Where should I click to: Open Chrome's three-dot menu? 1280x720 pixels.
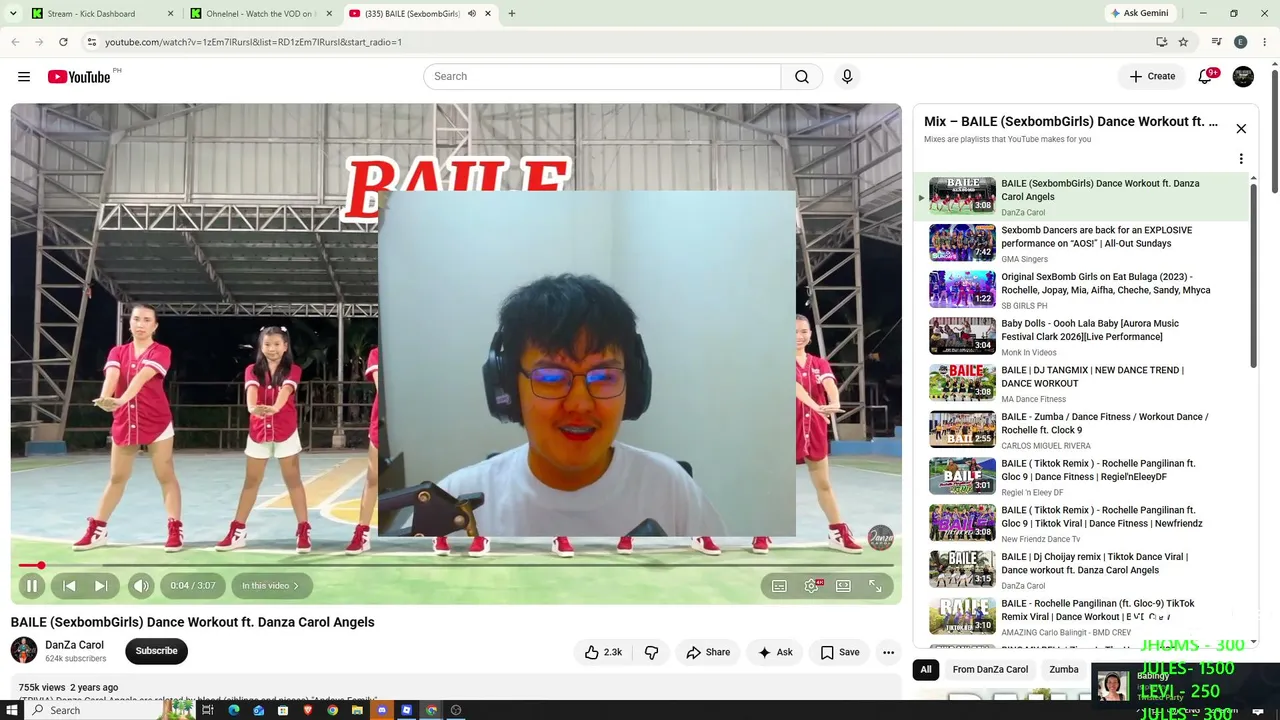coord(1265,42)
